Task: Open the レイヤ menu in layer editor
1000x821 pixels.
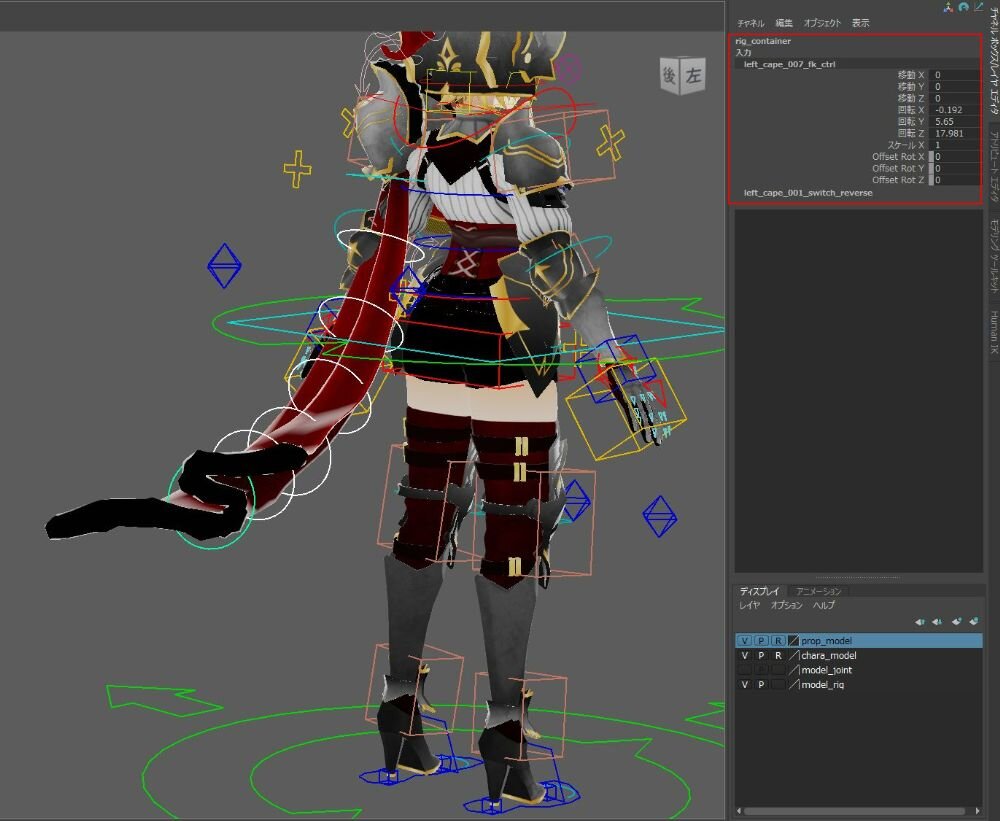Action: [749, 605]
